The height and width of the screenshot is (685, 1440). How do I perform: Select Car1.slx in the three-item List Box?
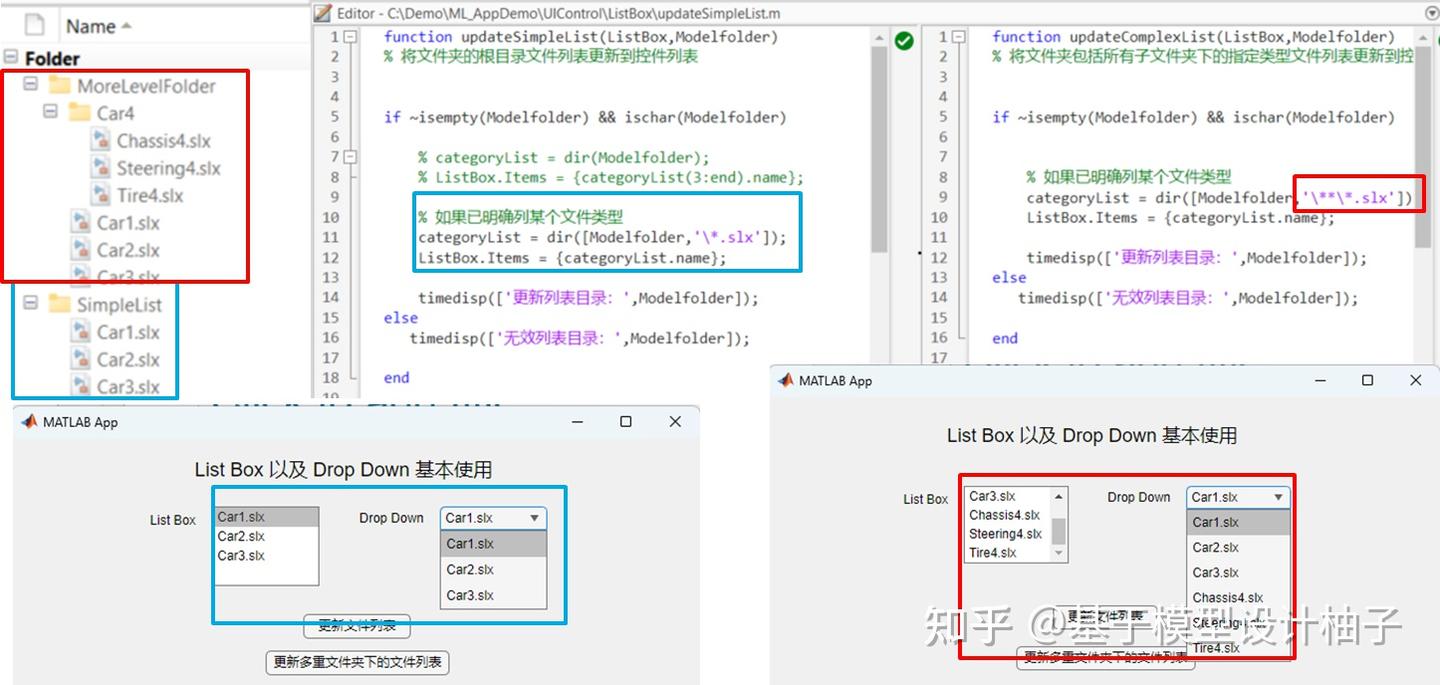point(267,517)
